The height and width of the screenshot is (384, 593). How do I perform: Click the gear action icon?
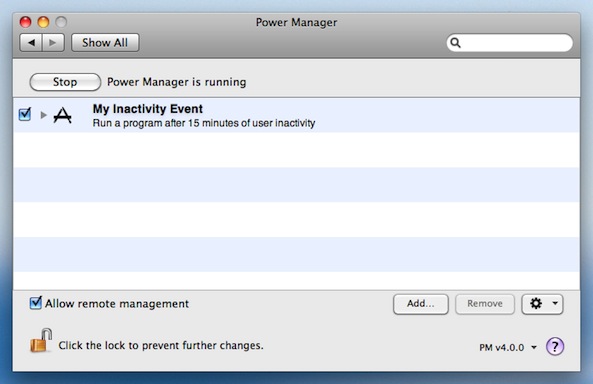pyautogui.click(x=536, y=303)
